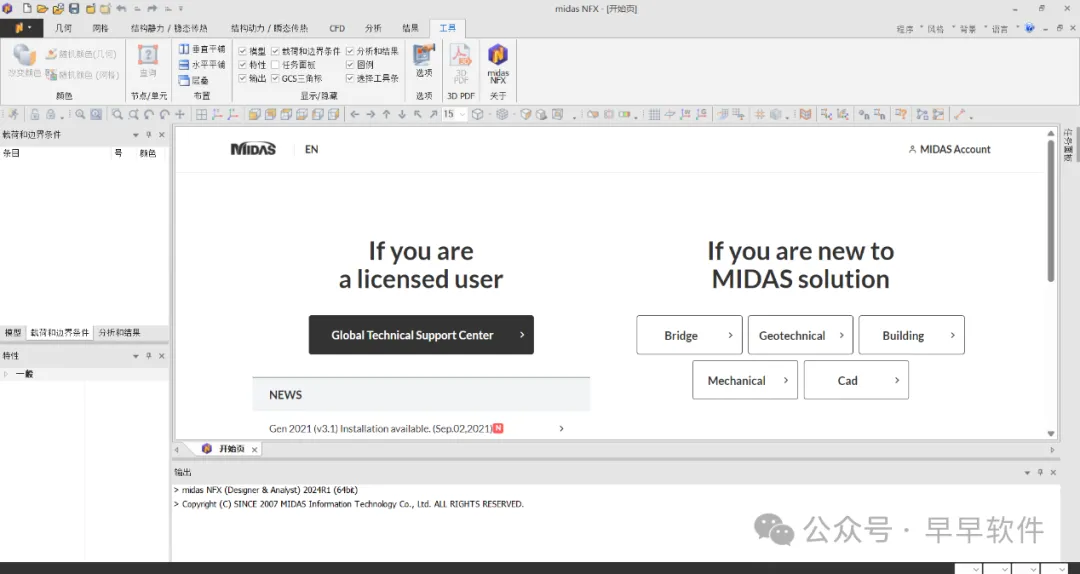The image size is (1080, 574).
Task: Switch to the 网格 ribbon tab
Action: pyautogui.click(x=101, y=28)
